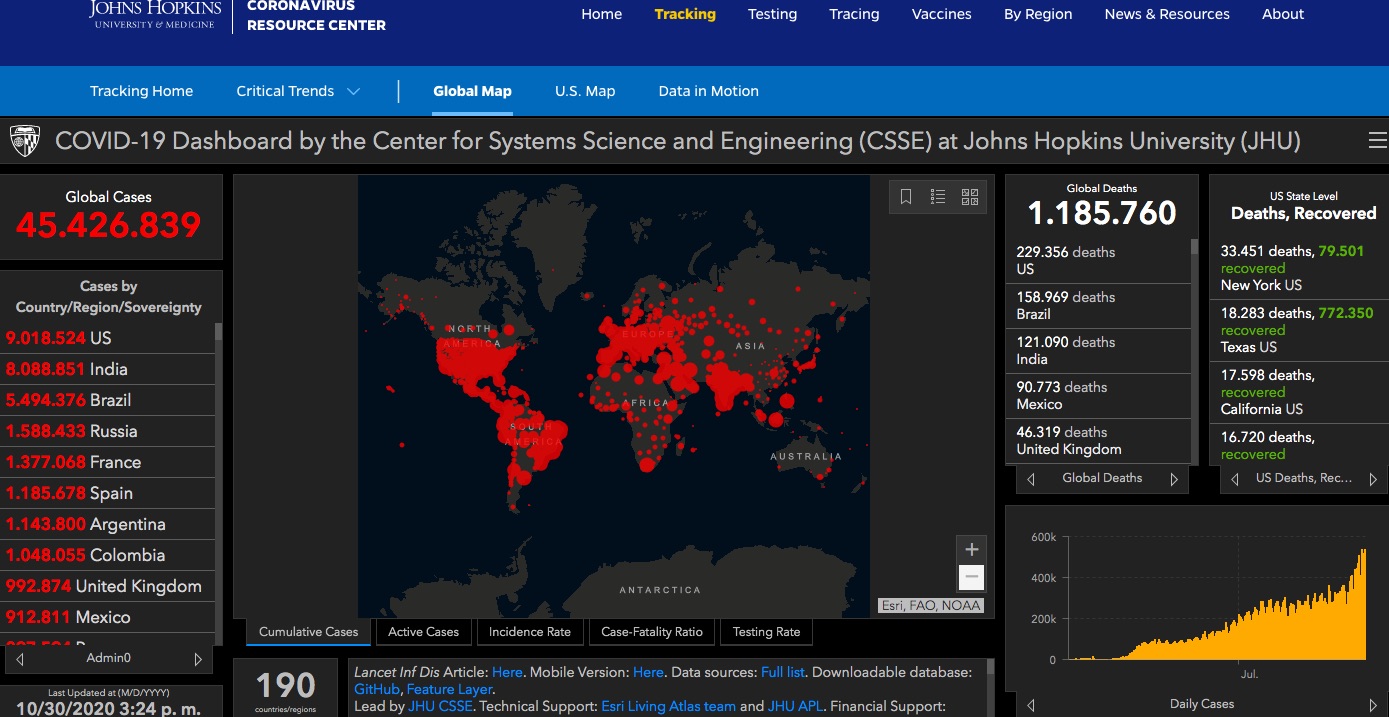
Task: Open the News & Resources menu
Action: click(1166, 14)
